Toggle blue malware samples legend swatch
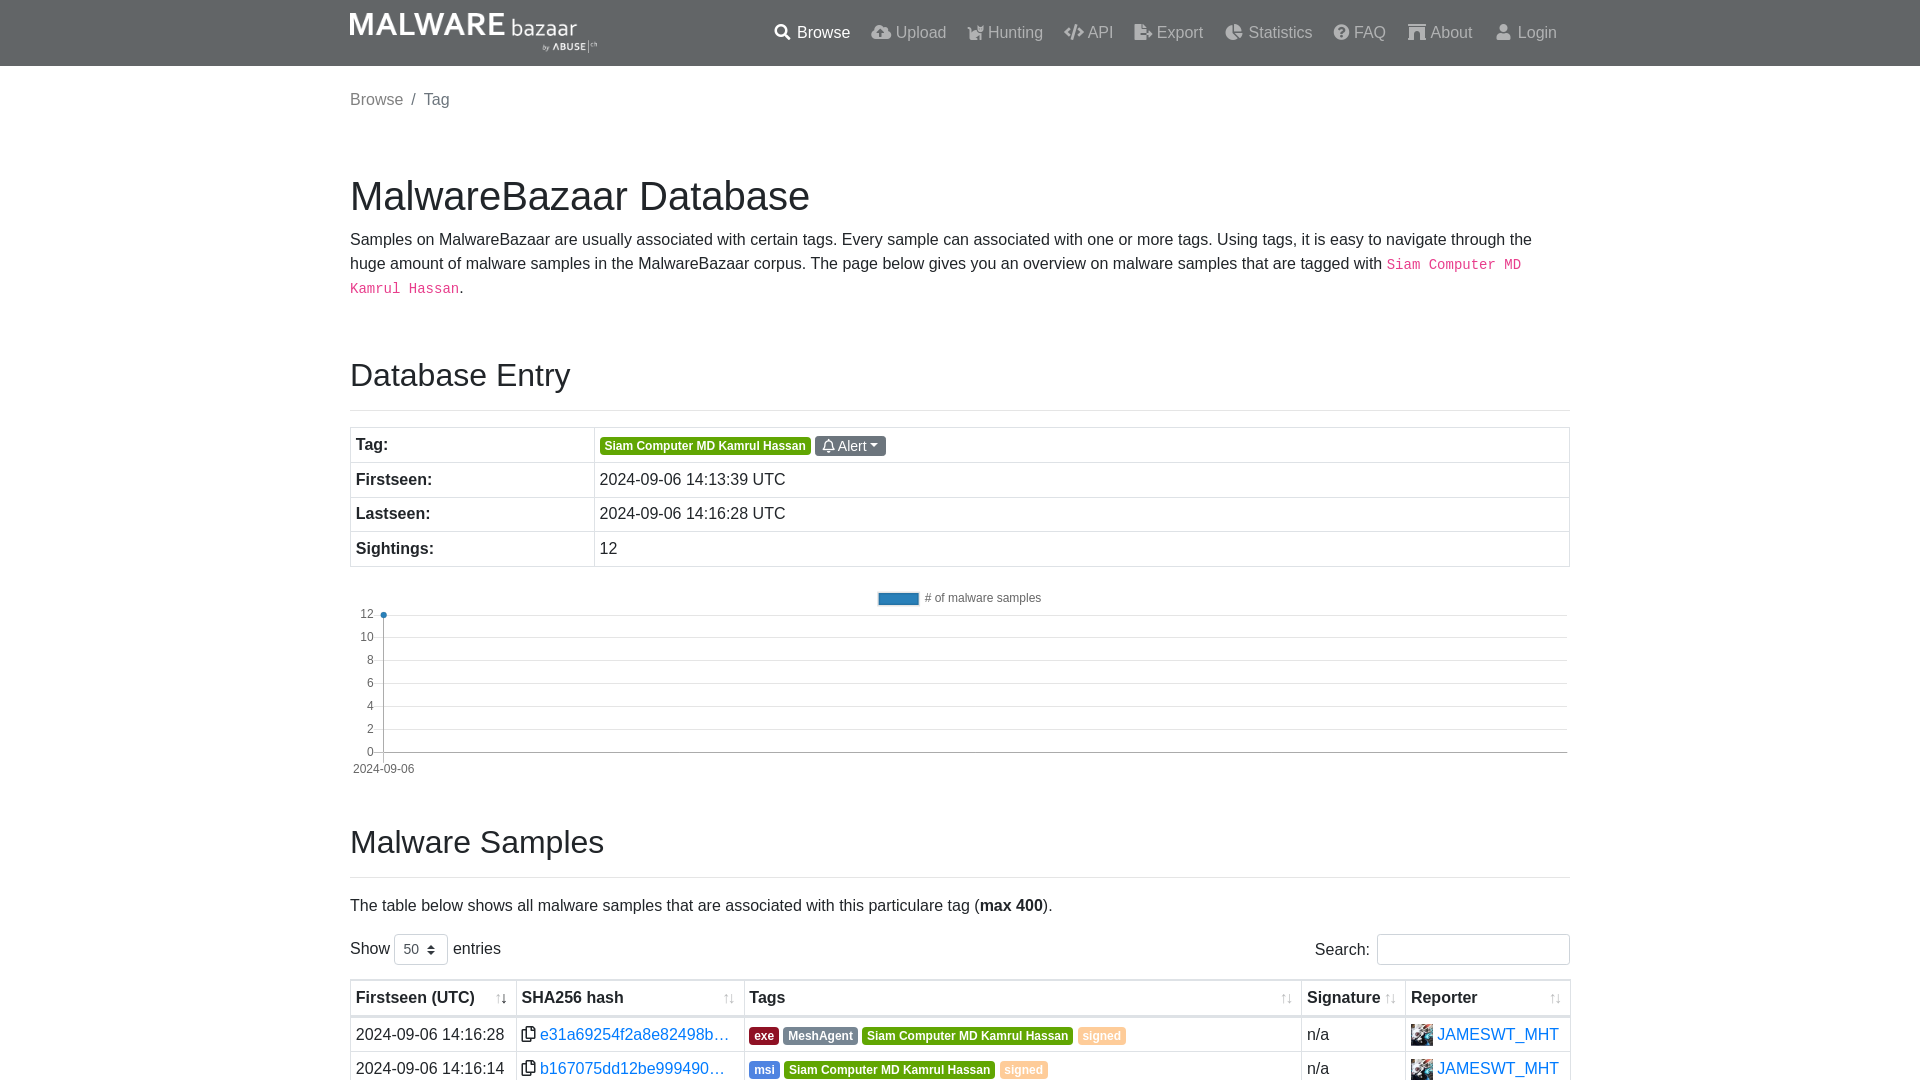 [898, 599]
